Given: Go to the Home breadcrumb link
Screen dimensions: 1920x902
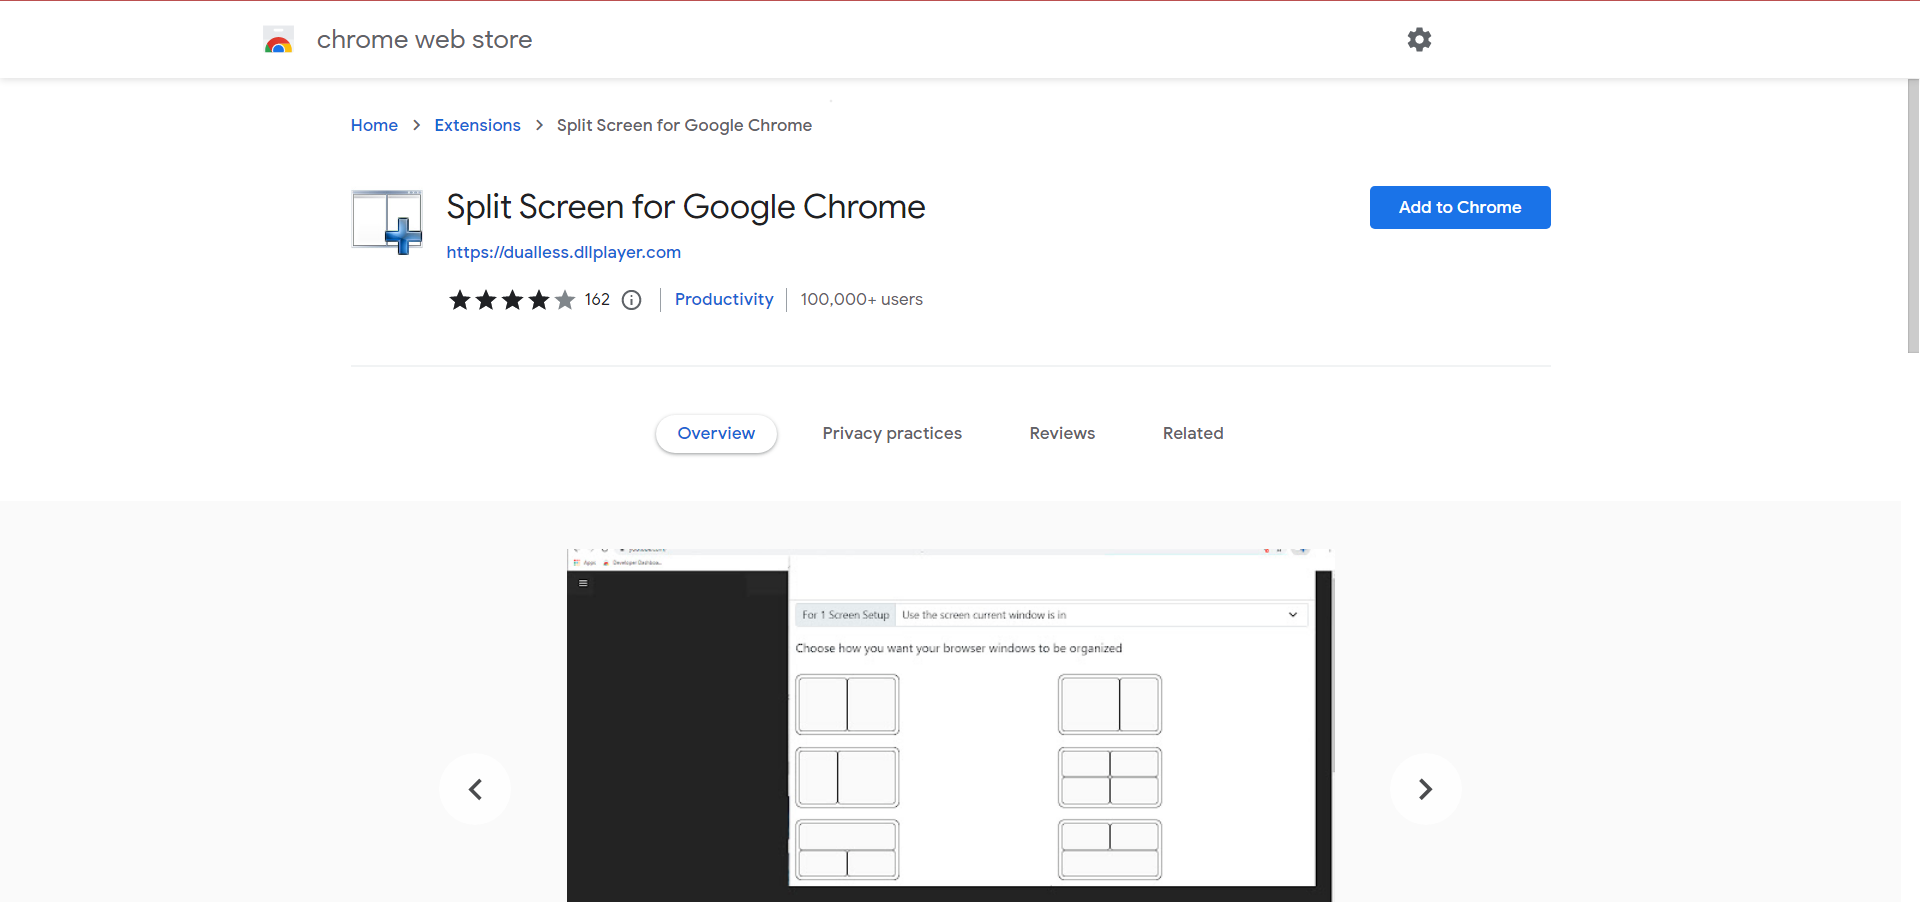Looking at the screenshot, I should tap(374, 125).
